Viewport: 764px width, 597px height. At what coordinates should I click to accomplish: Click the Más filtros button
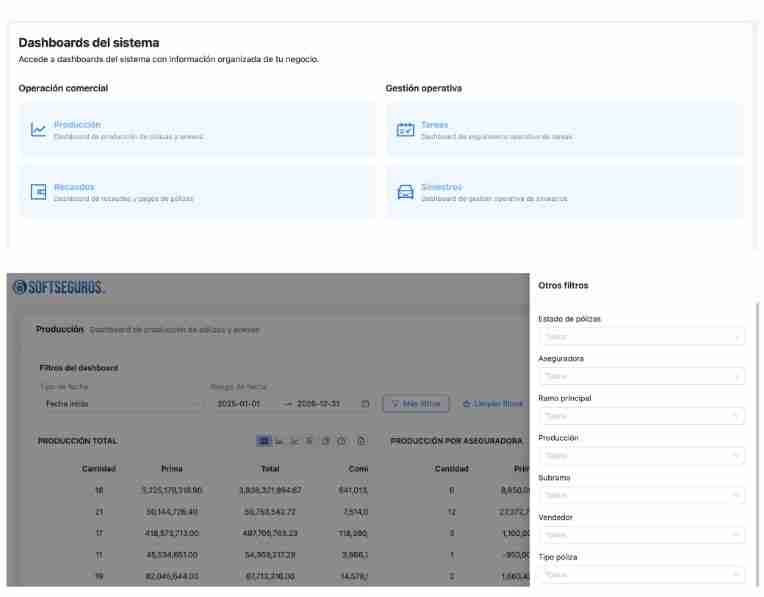pos(416,404)
